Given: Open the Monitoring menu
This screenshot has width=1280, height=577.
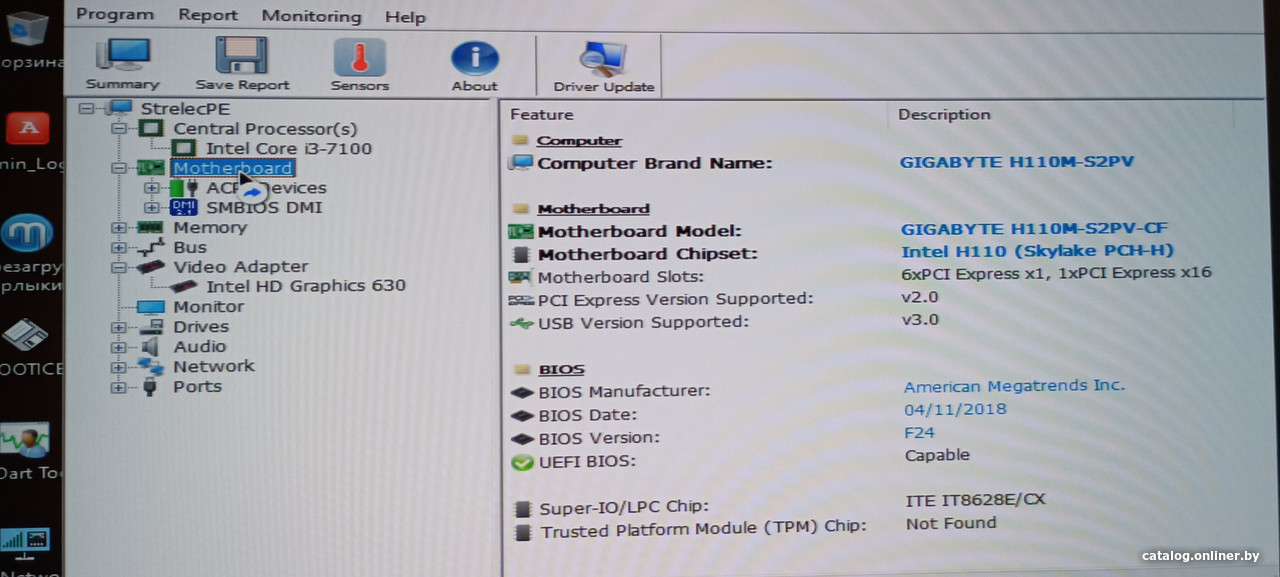Looking at the screenshot, I should click(311, 16).
